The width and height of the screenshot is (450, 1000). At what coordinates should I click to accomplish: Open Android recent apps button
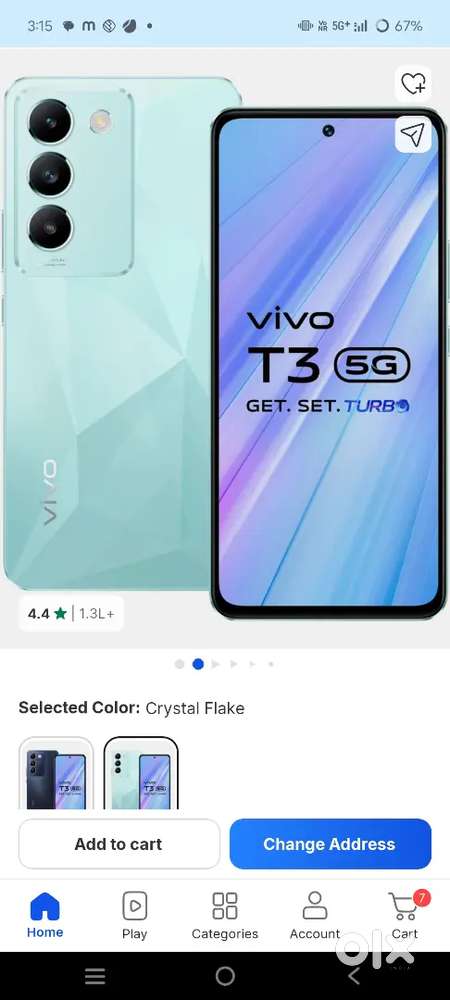(x=95, y=976)
